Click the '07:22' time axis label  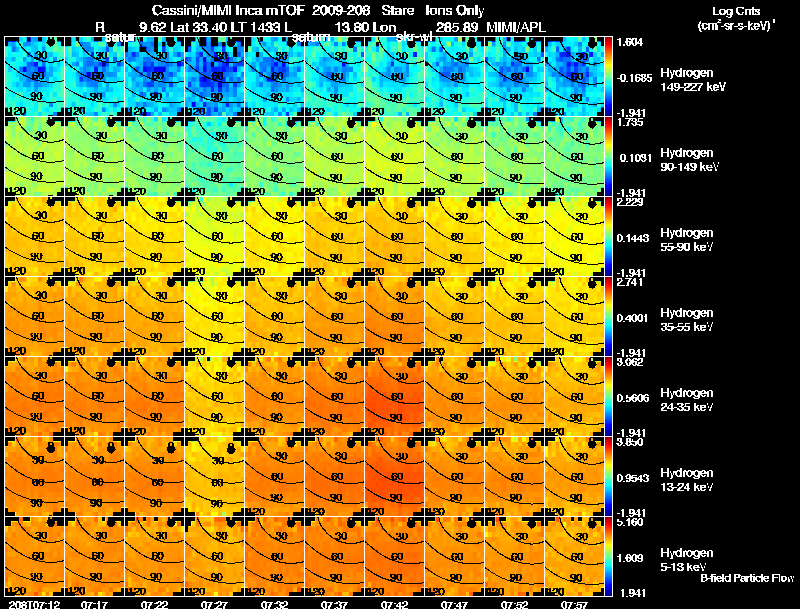coord(154,604)
